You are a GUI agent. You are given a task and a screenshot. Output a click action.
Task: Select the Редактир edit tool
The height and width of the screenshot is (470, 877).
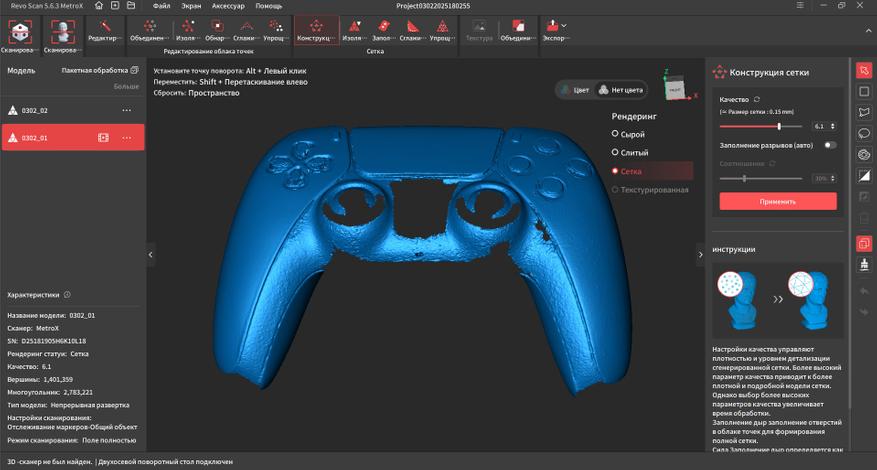[105, 30]
